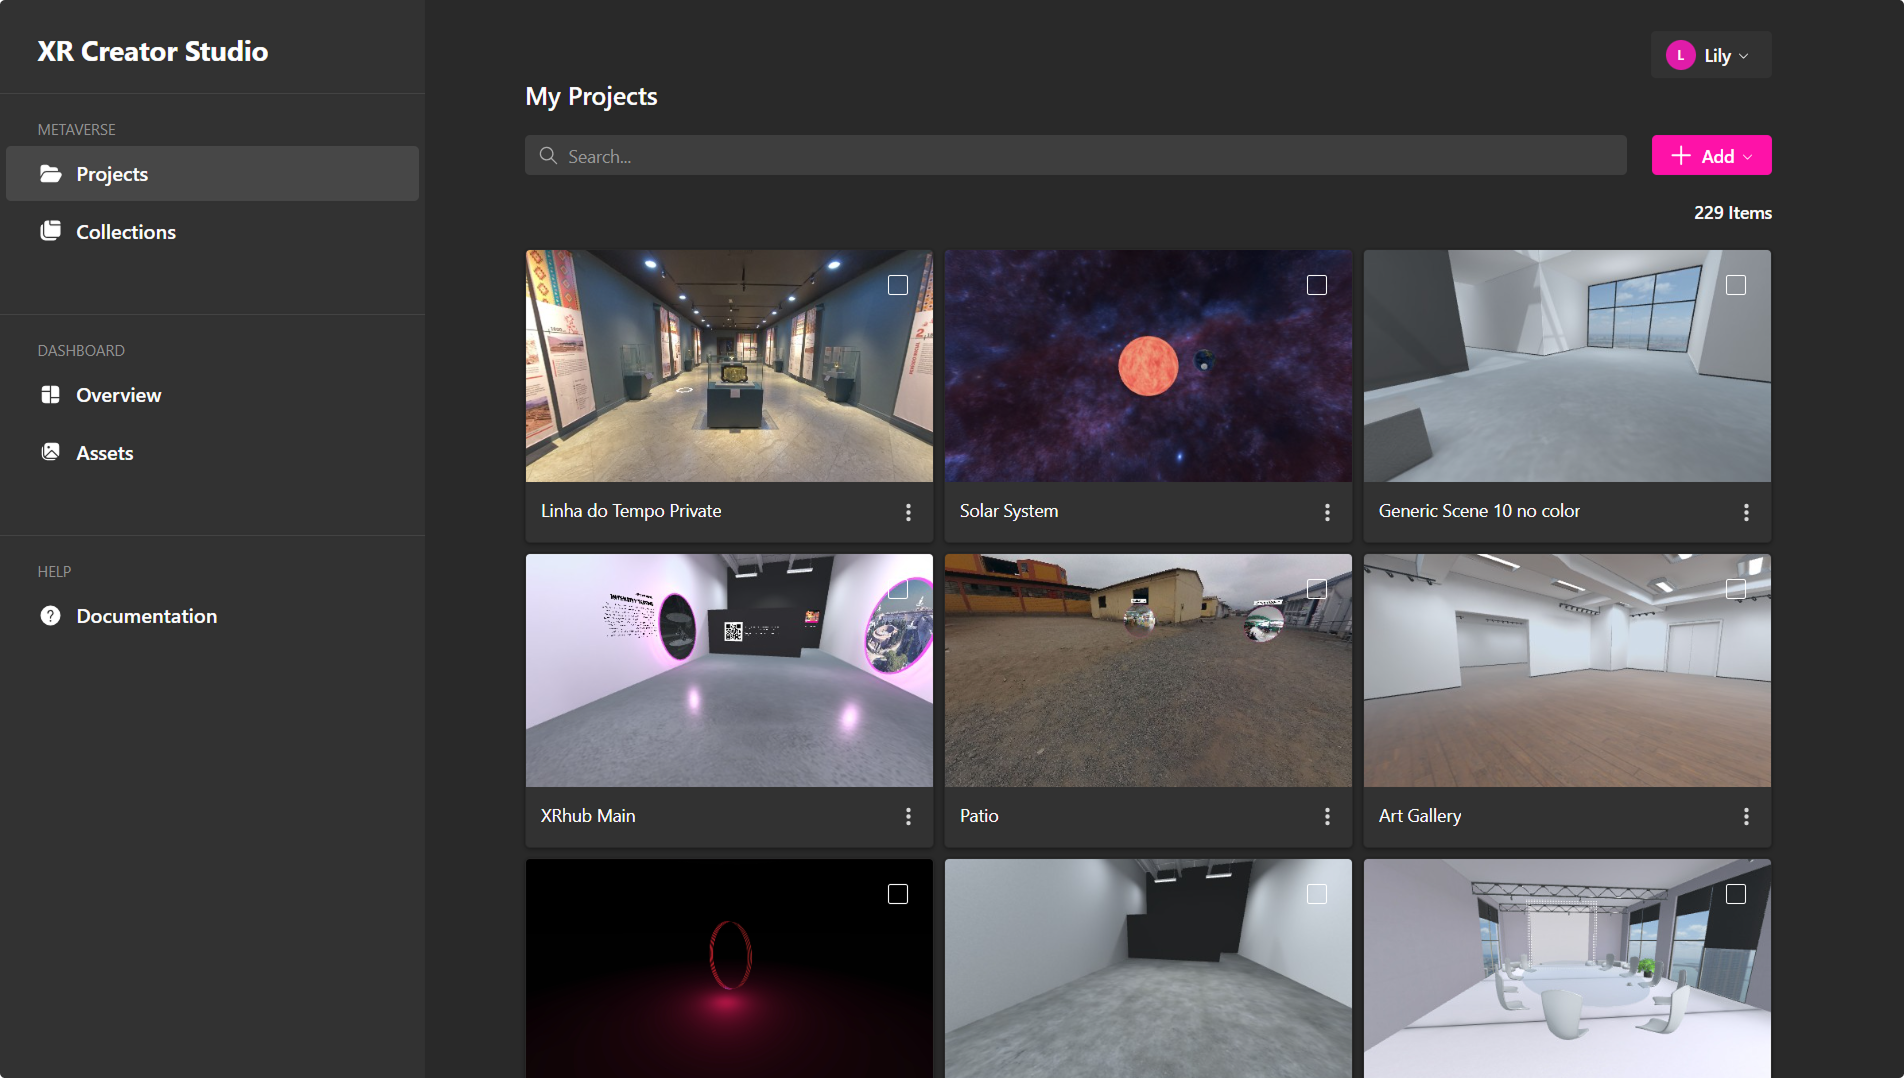The height and width of the screenshot is (1078, 1904).
Task: Tick the Generic Scene 10 no color checkbox
Action: pyautogui.click(x=1736, y=285)
